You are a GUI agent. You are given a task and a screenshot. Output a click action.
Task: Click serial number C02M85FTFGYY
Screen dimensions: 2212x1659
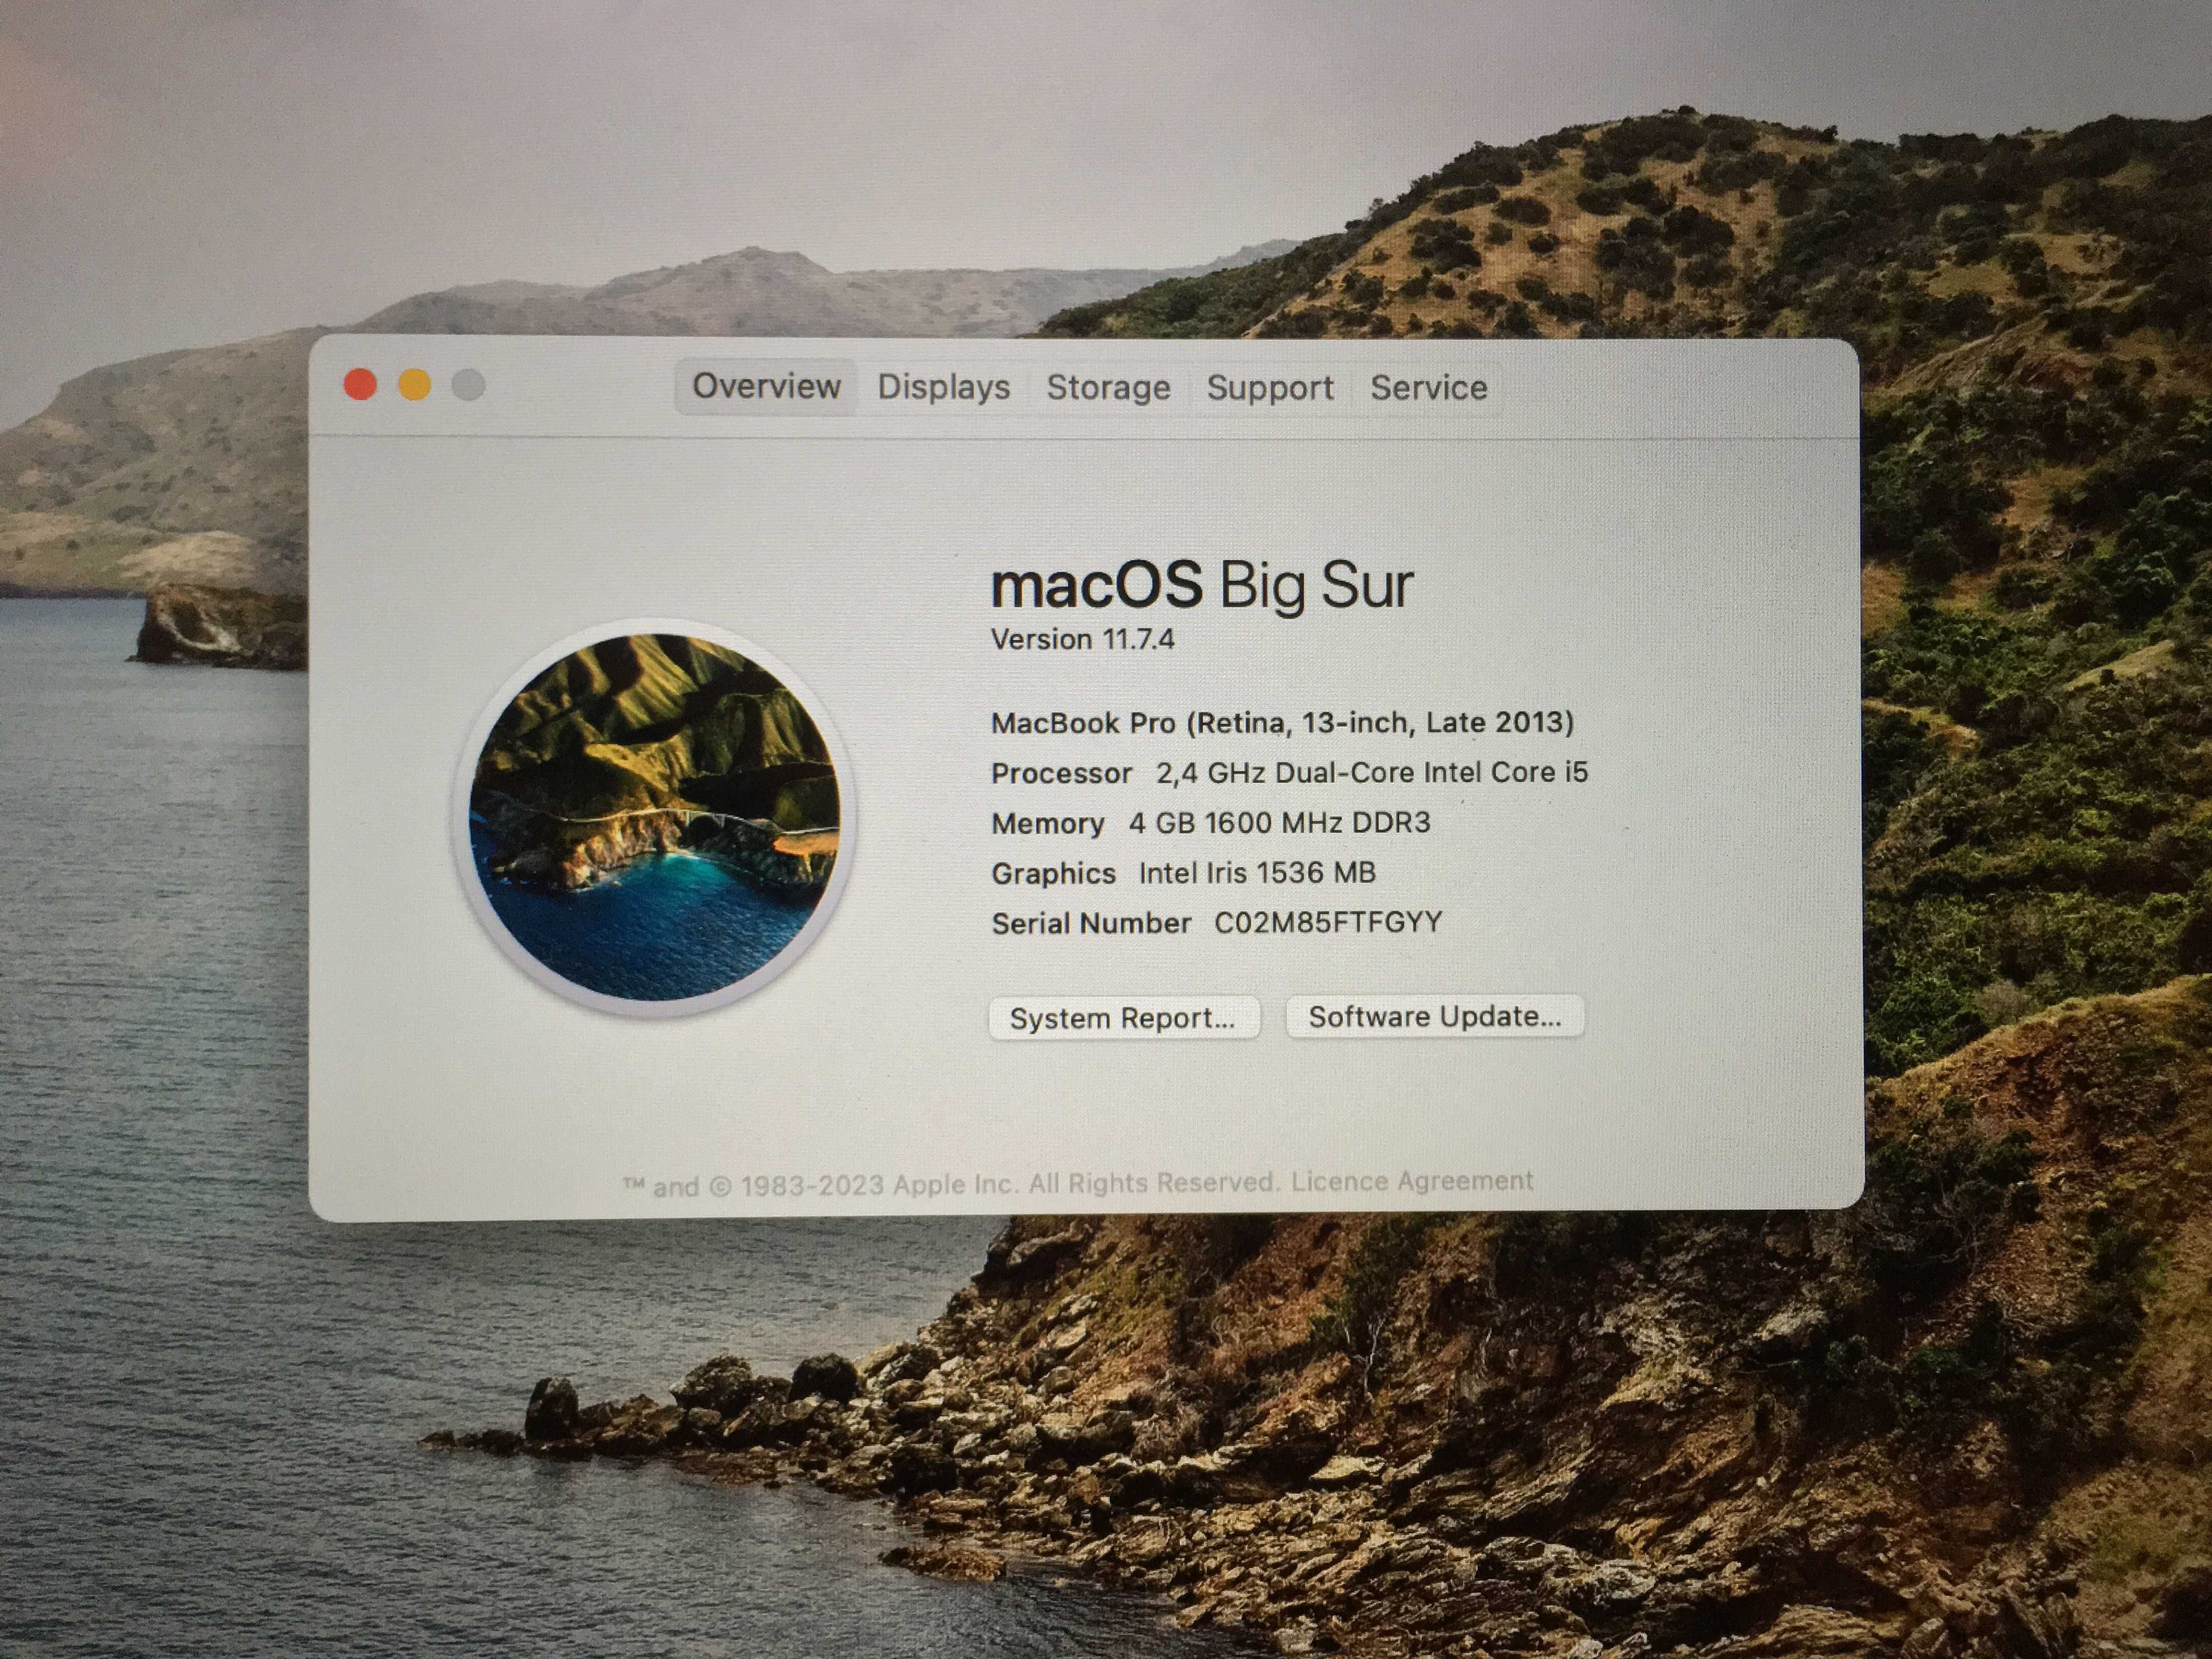click(x=1328, y=922)
